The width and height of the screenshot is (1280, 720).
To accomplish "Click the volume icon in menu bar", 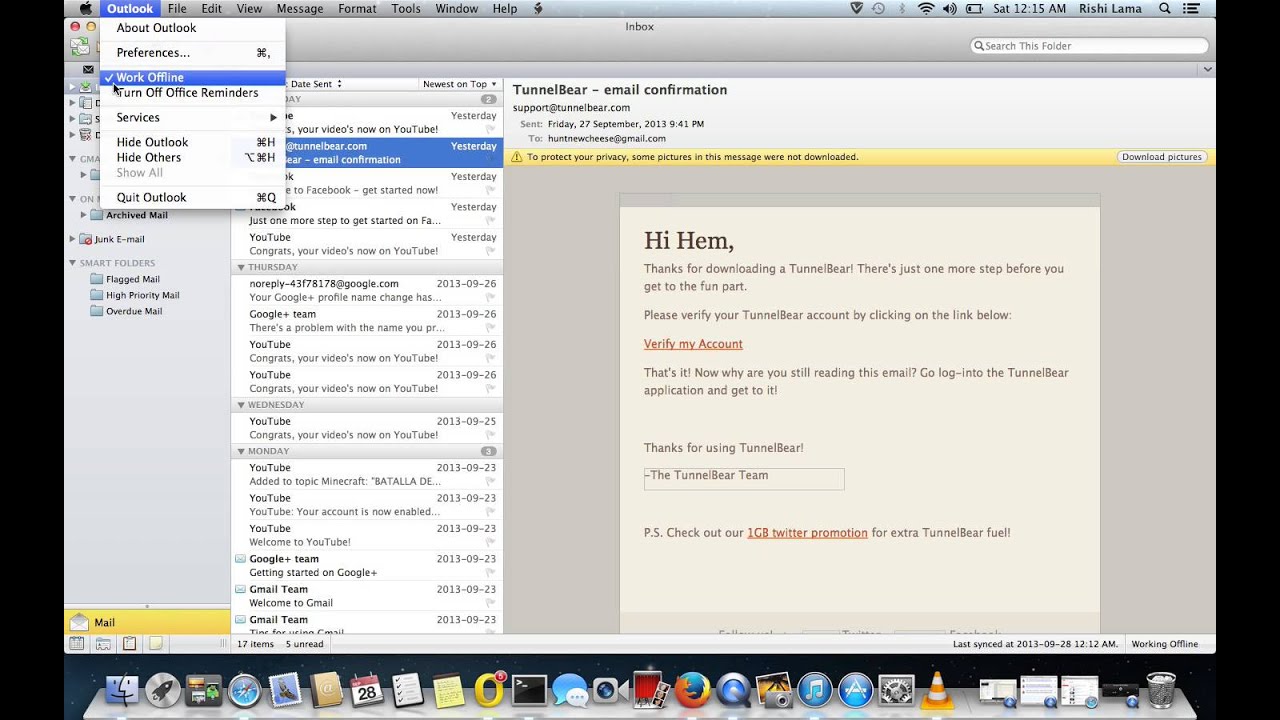I will click(948, 9).
